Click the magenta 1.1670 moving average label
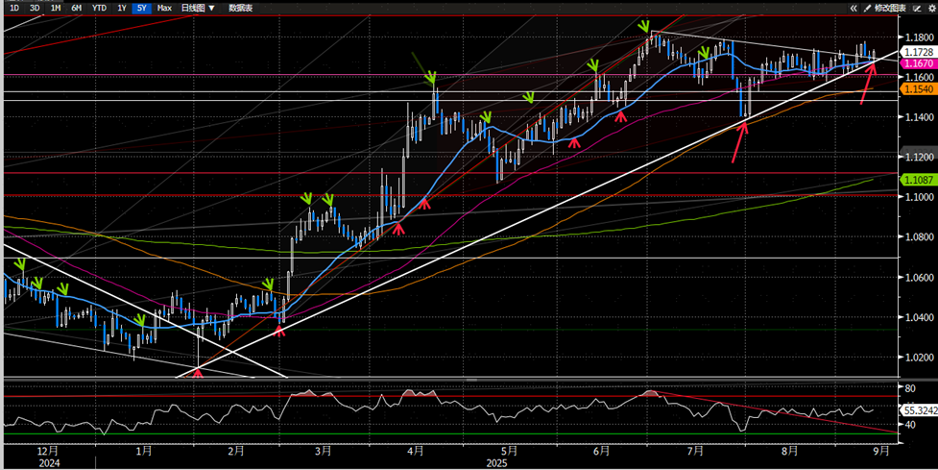Viewport: 938px width, 470px height. (918, 63)
